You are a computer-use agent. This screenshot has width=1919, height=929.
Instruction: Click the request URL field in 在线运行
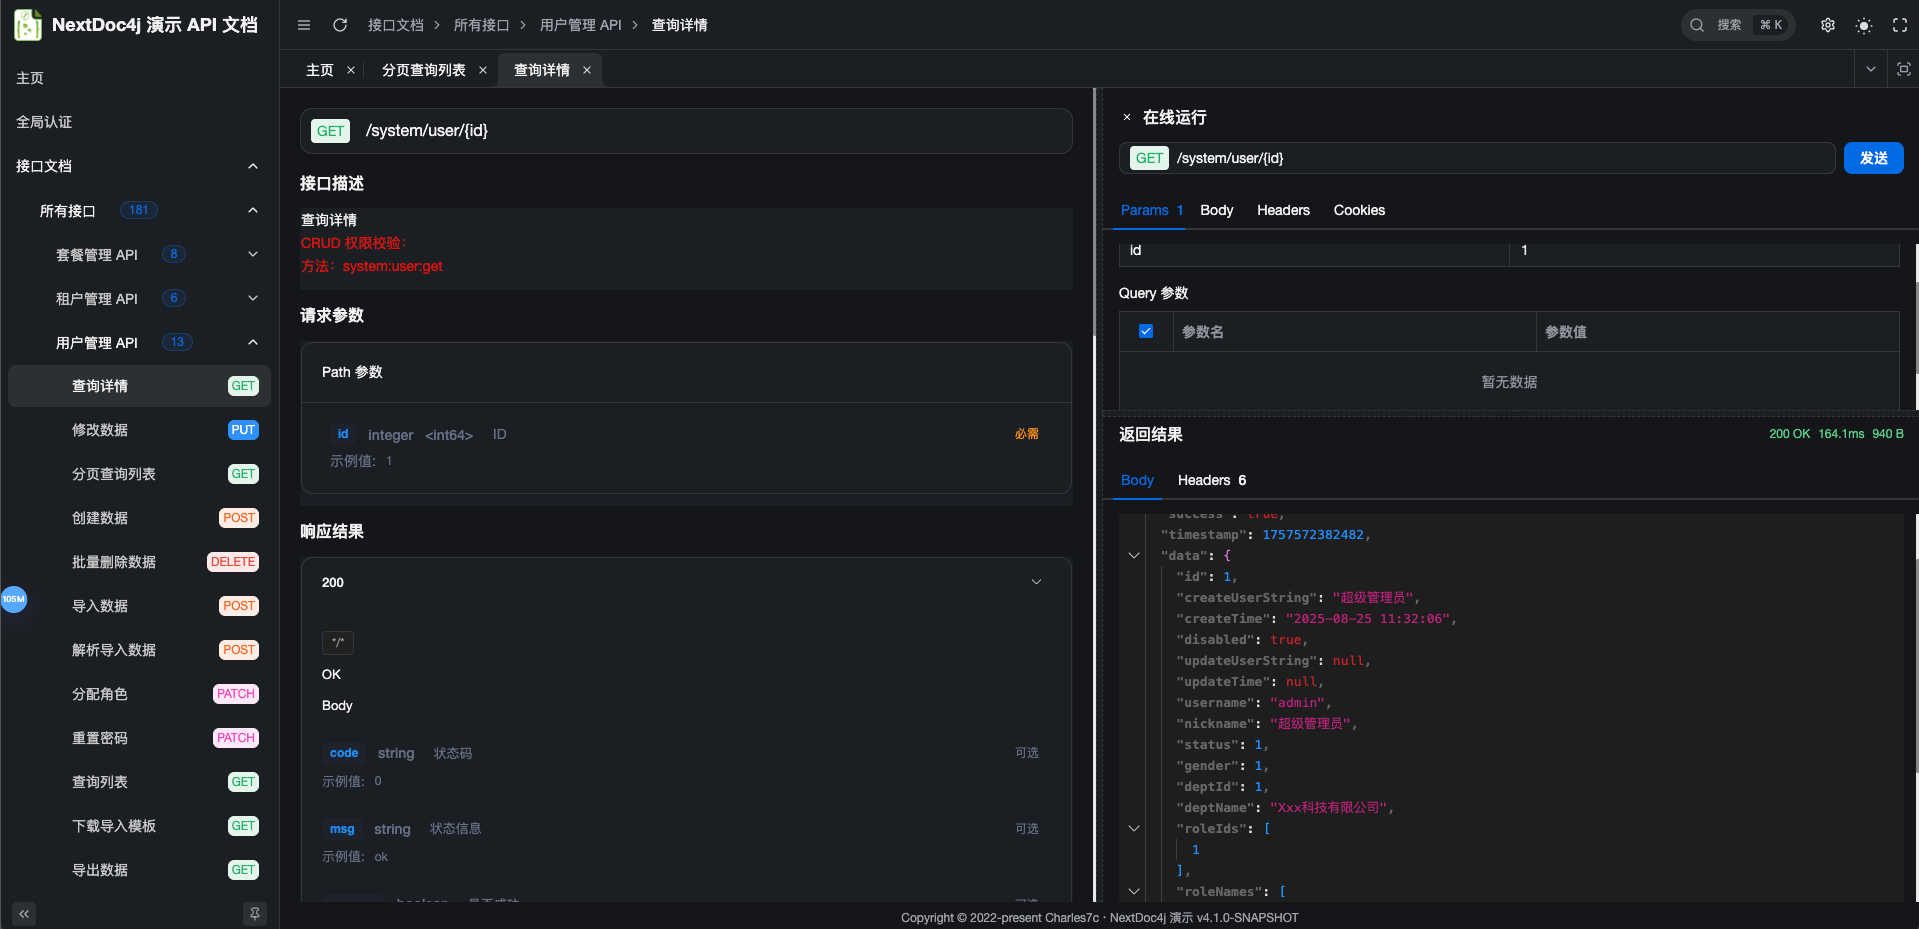click(1477, 158)
